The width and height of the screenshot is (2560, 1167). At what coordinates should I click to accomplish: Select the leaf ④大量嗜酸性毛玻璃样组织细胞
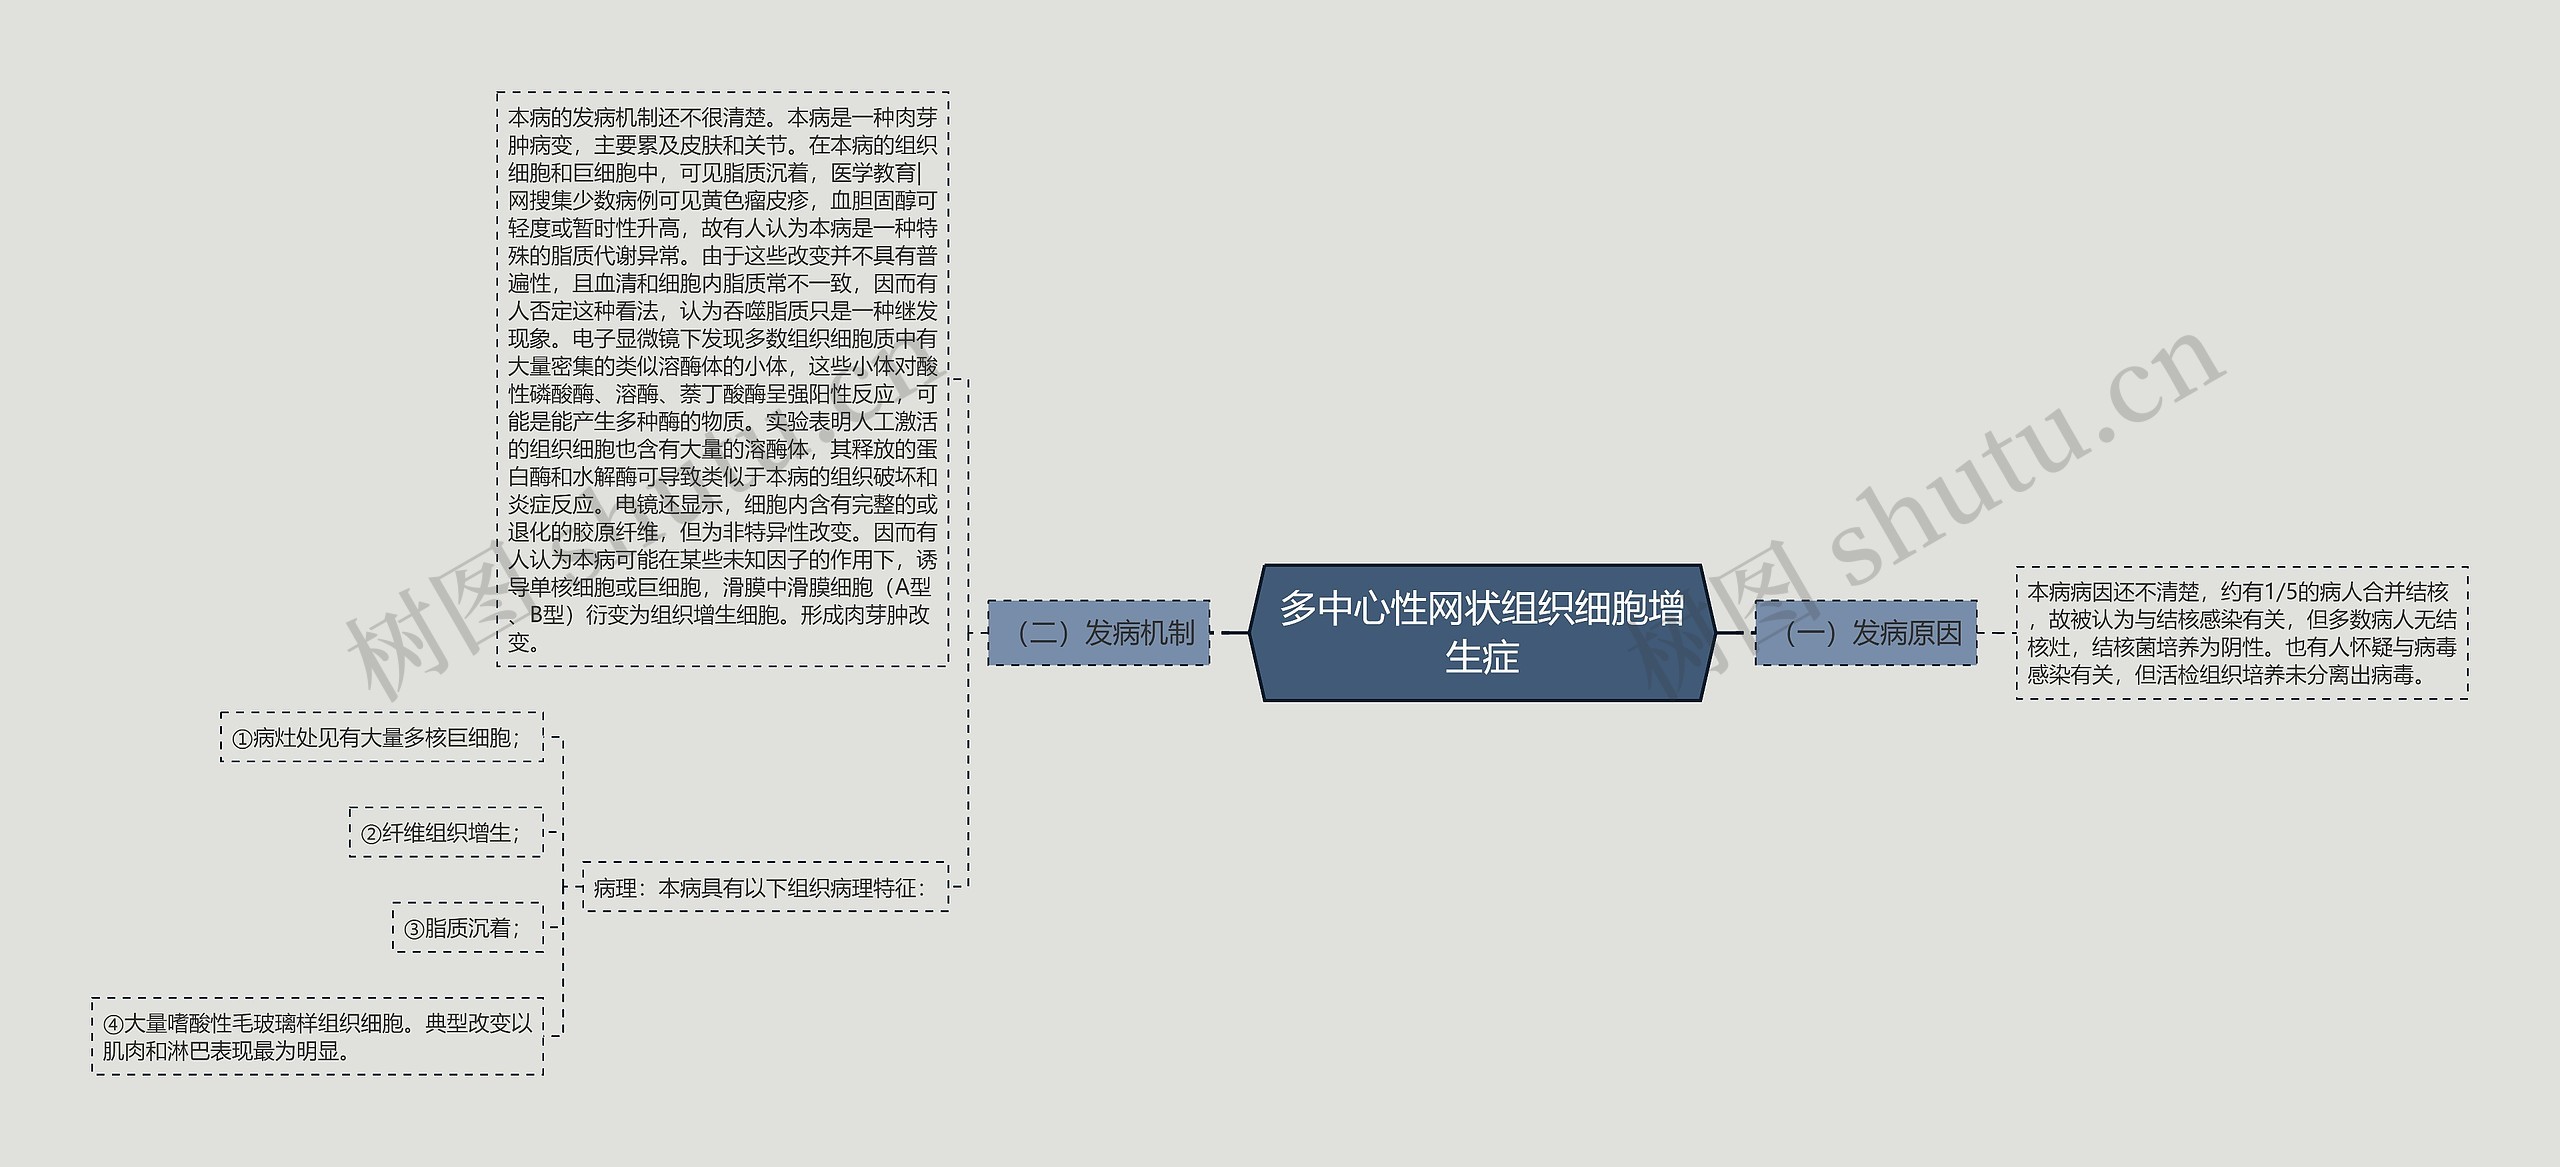[x=318, y=1036]
